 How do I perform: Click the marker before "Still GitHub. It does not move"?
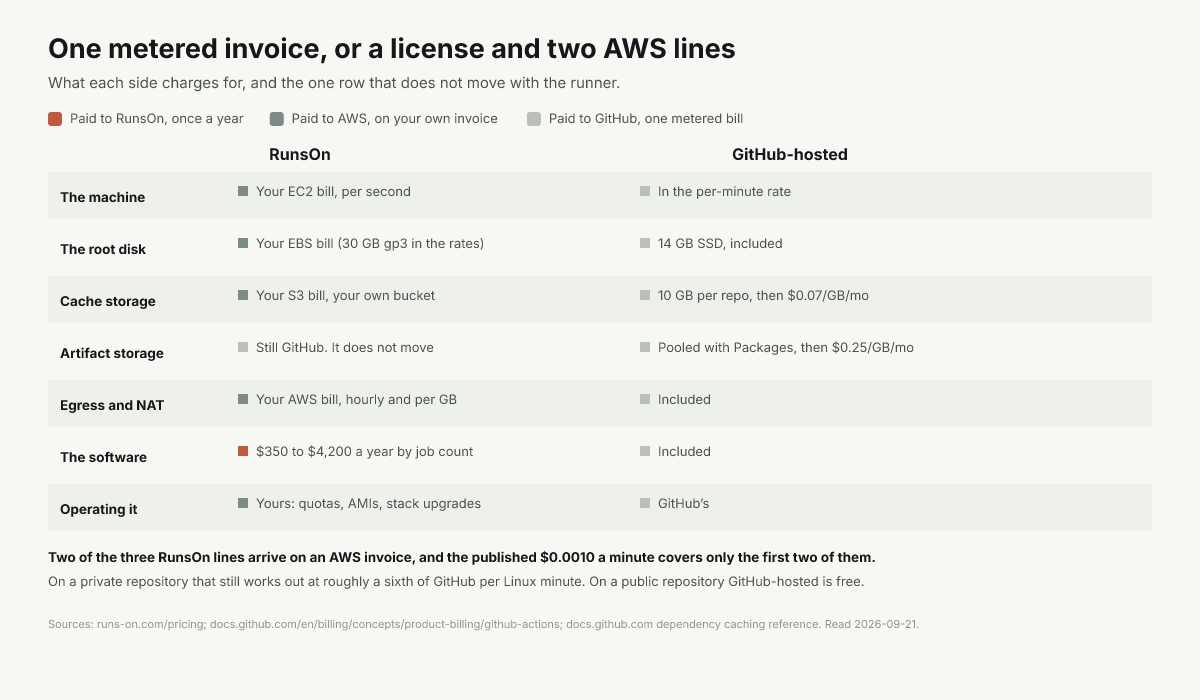[243, 347]
